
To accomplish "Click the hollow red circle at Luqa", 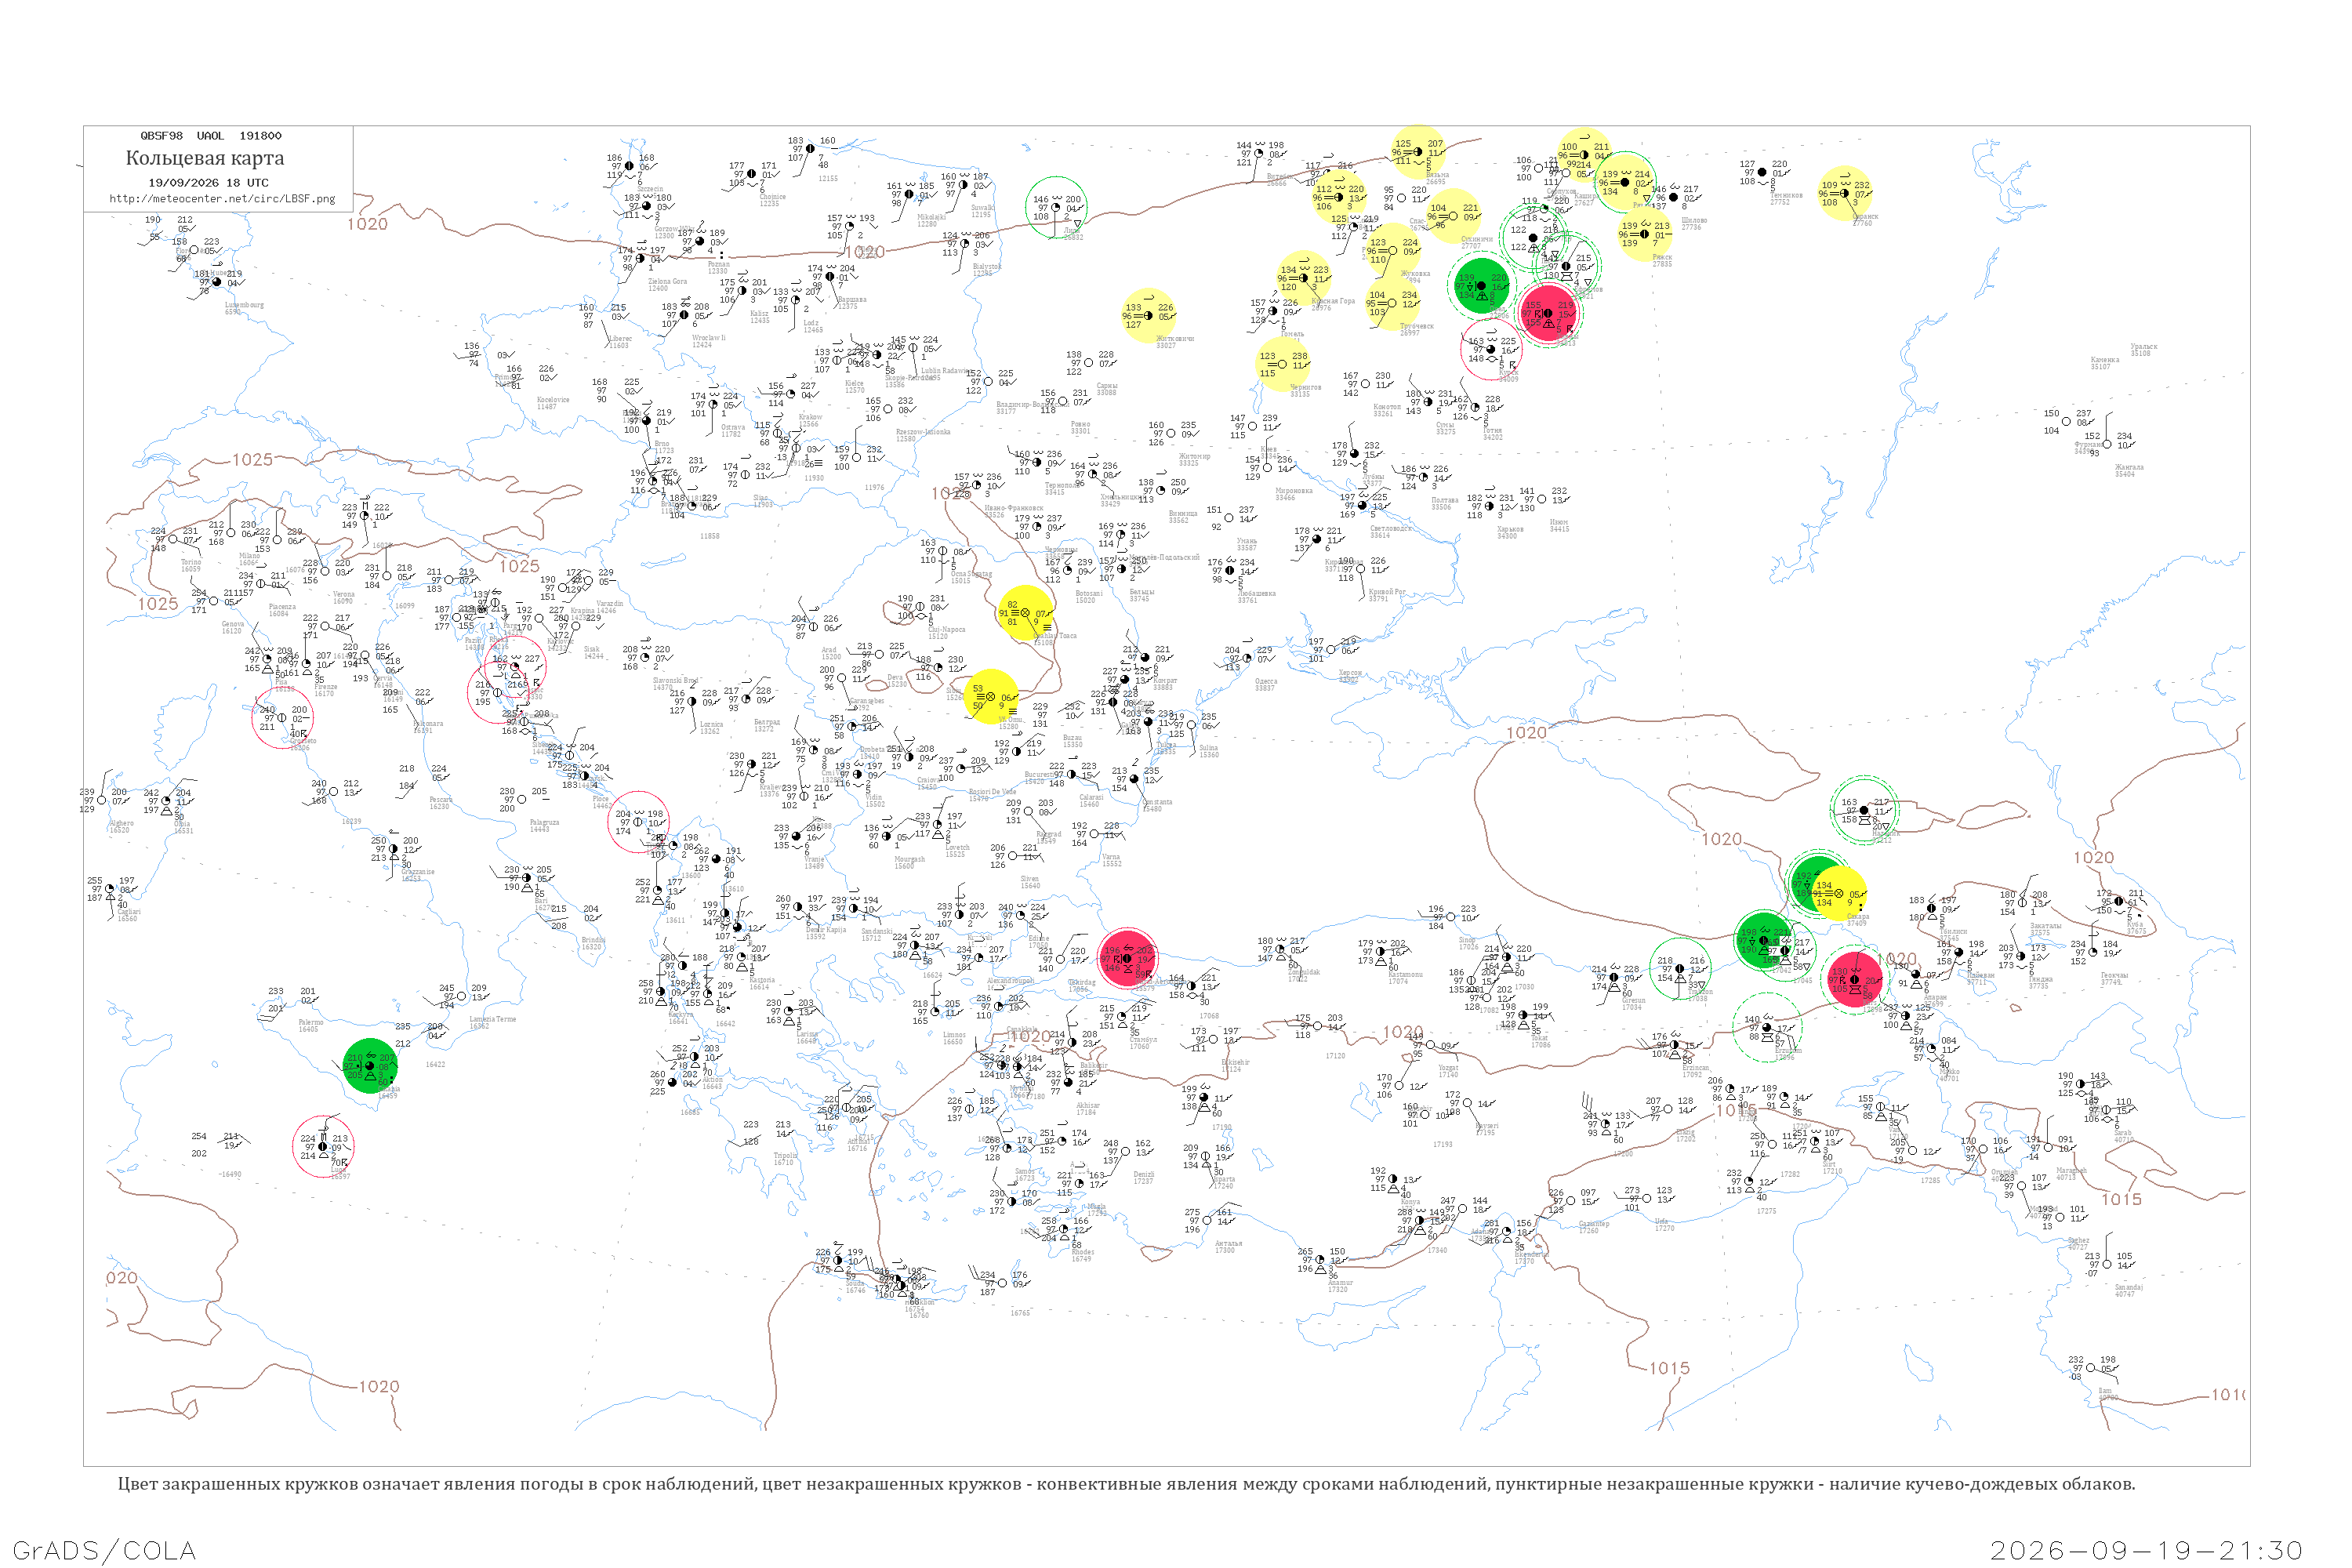I will pos(324,1147).
